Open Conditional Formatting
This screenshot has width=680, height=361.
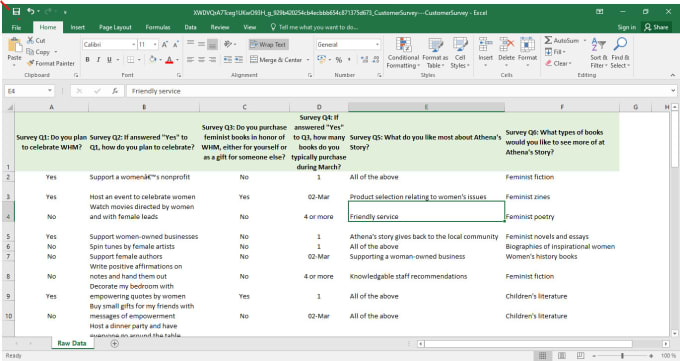point(403,53)
